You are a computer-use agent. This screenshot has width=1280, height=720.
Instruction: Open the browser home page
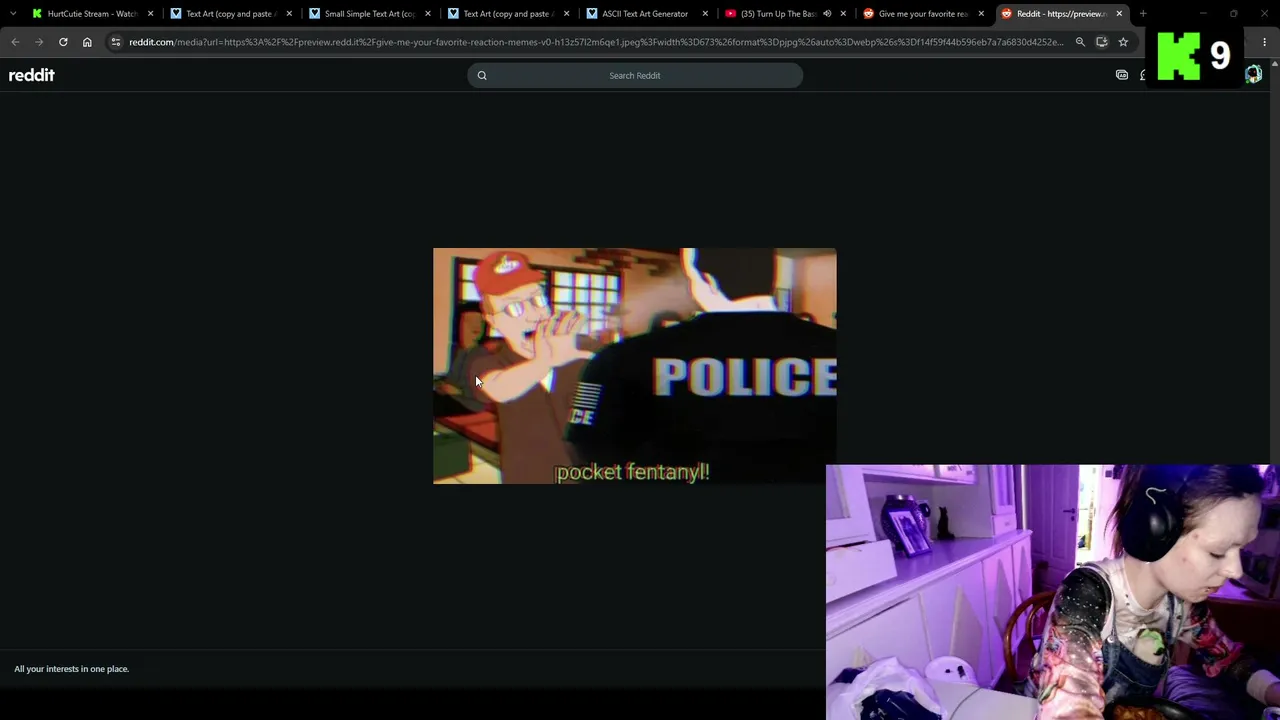pos(87,42)
